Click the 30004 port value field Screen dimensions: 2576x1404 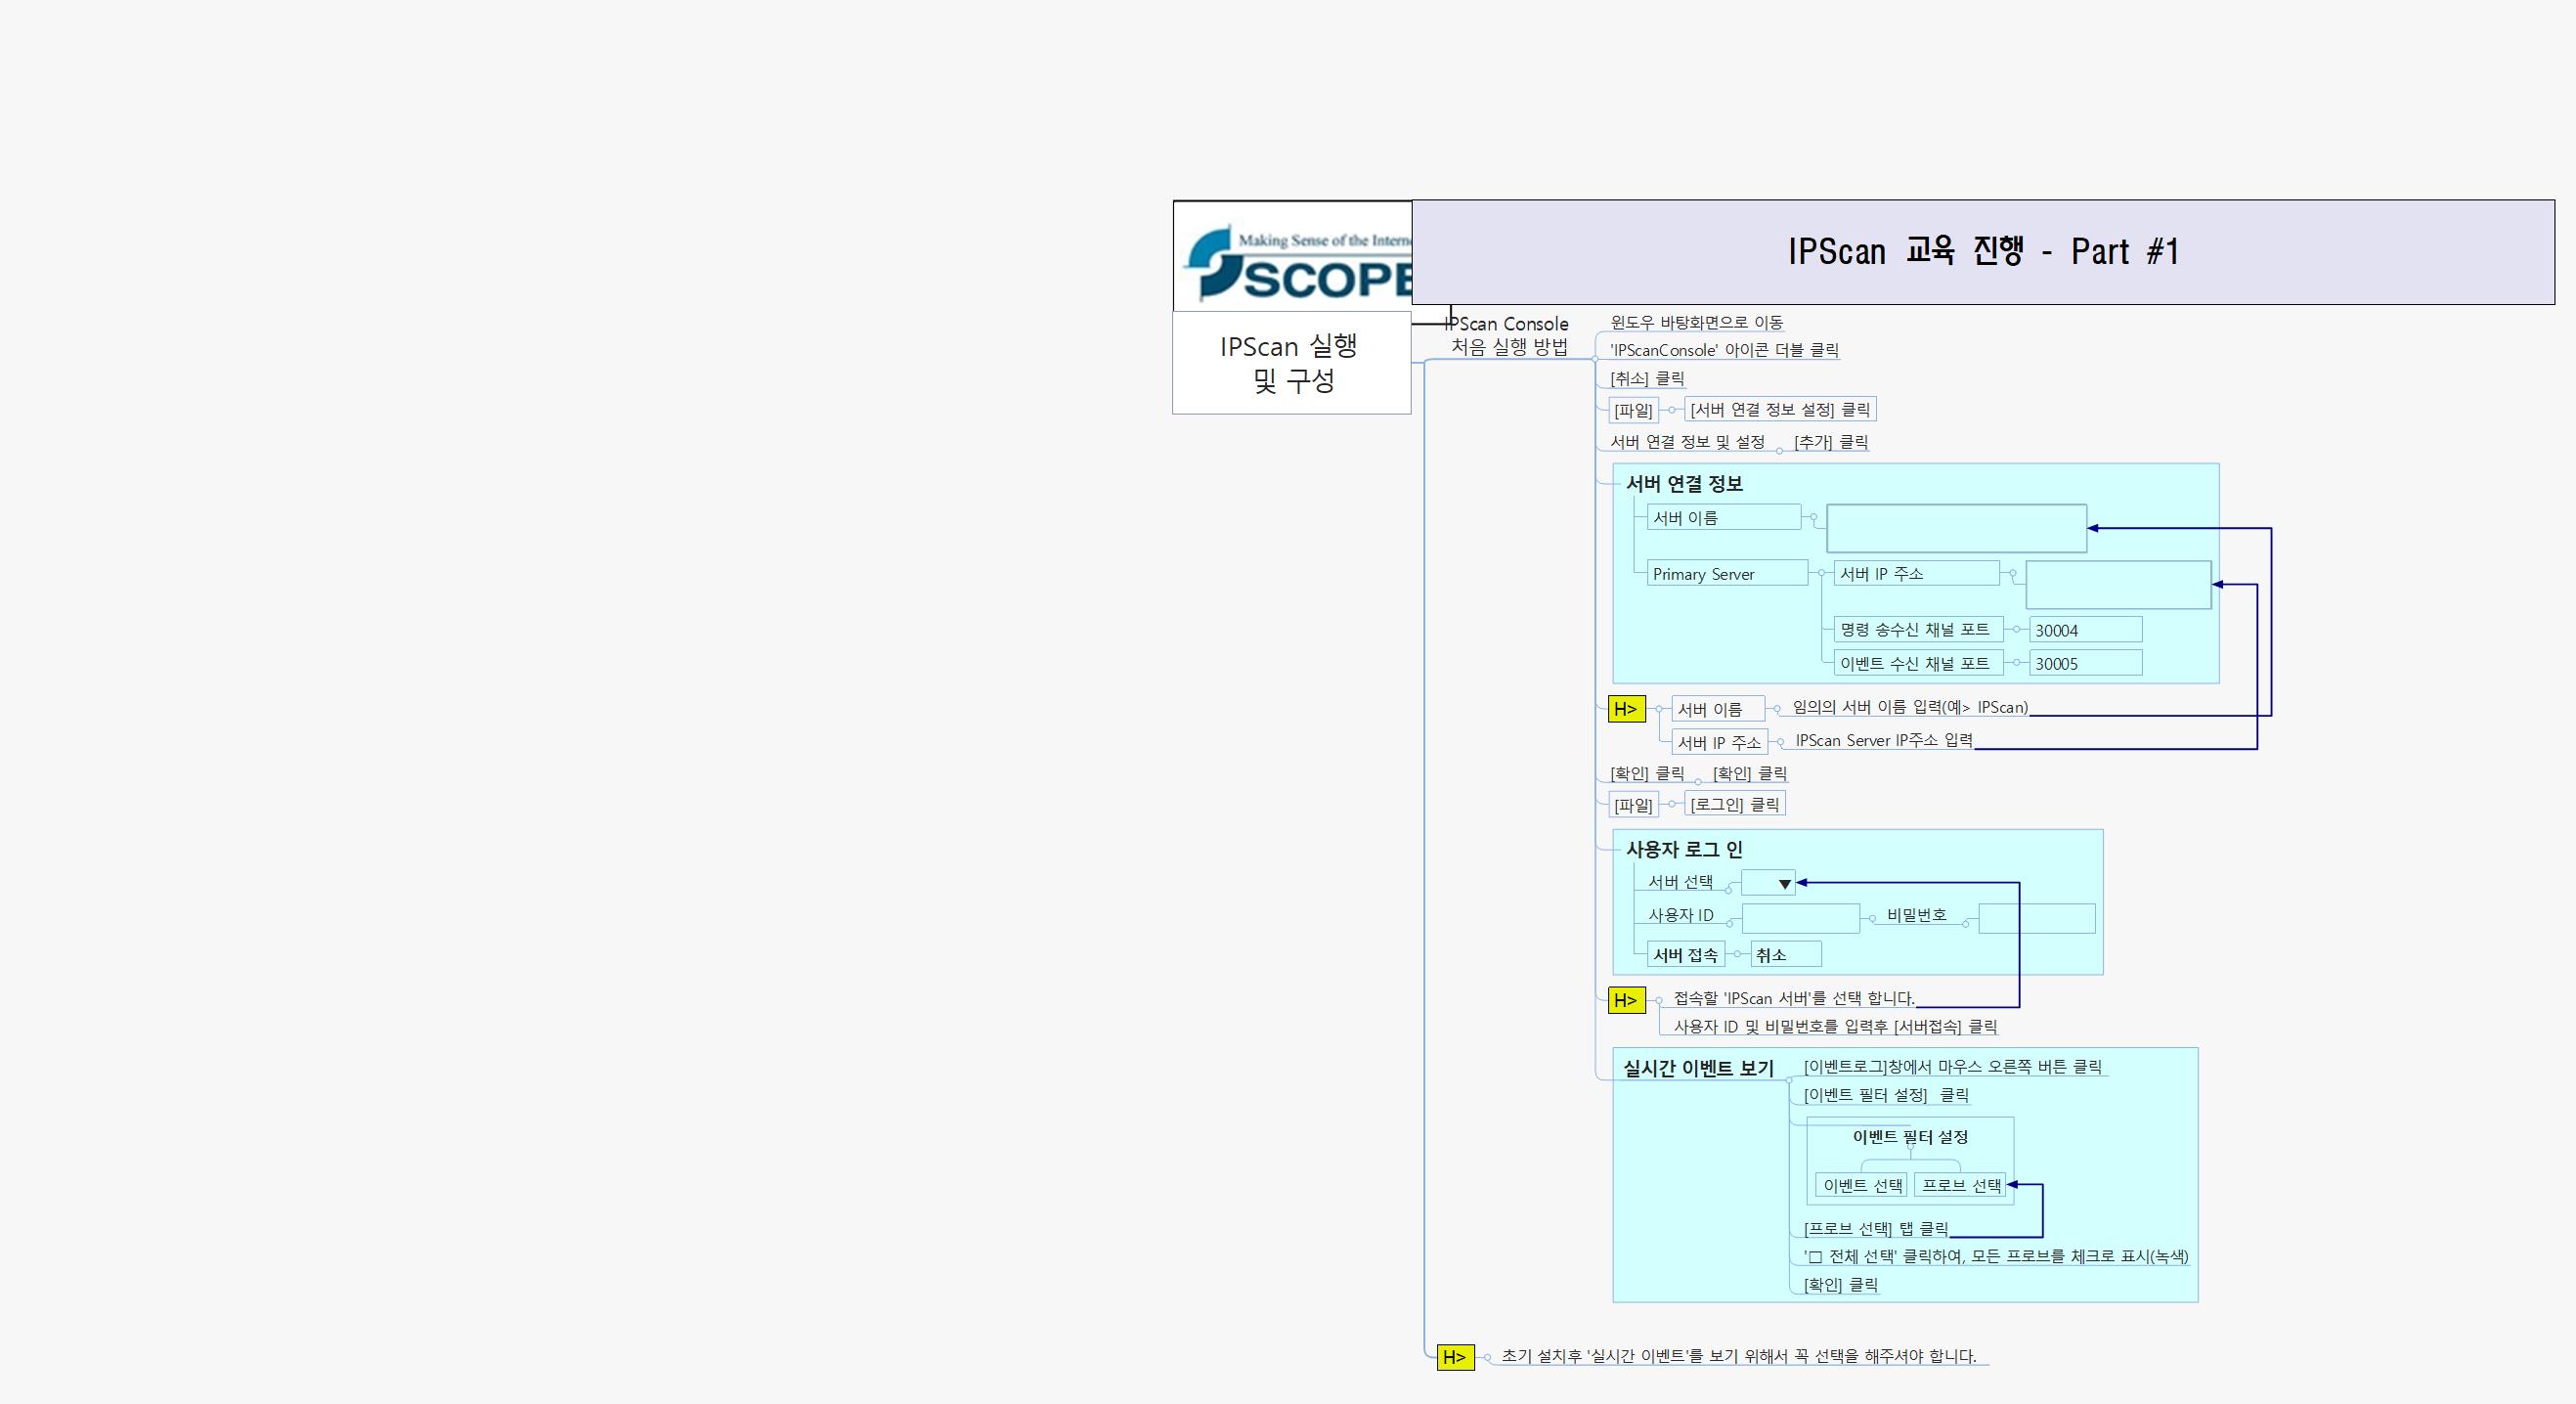tap(2085, 629)
